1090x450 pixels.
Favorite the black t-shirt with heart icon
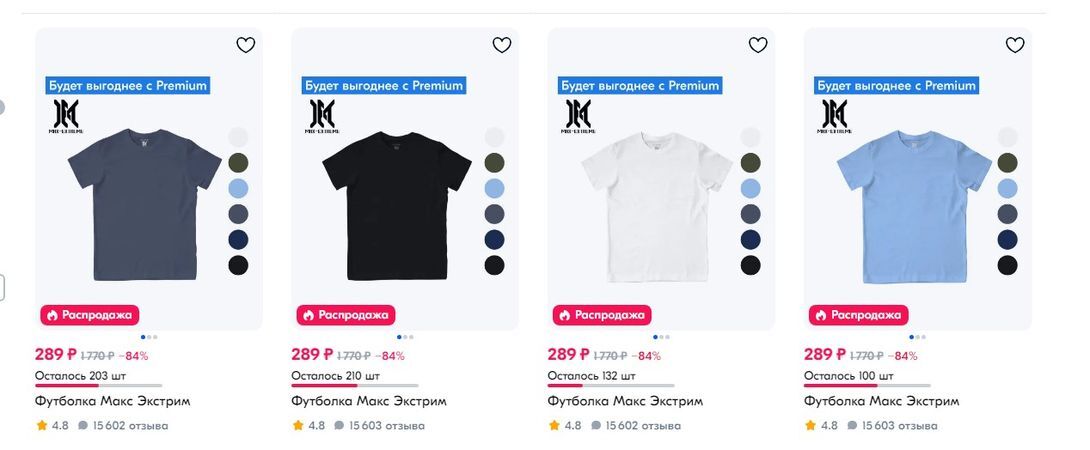pyautogui.click(x=502, y=45)
